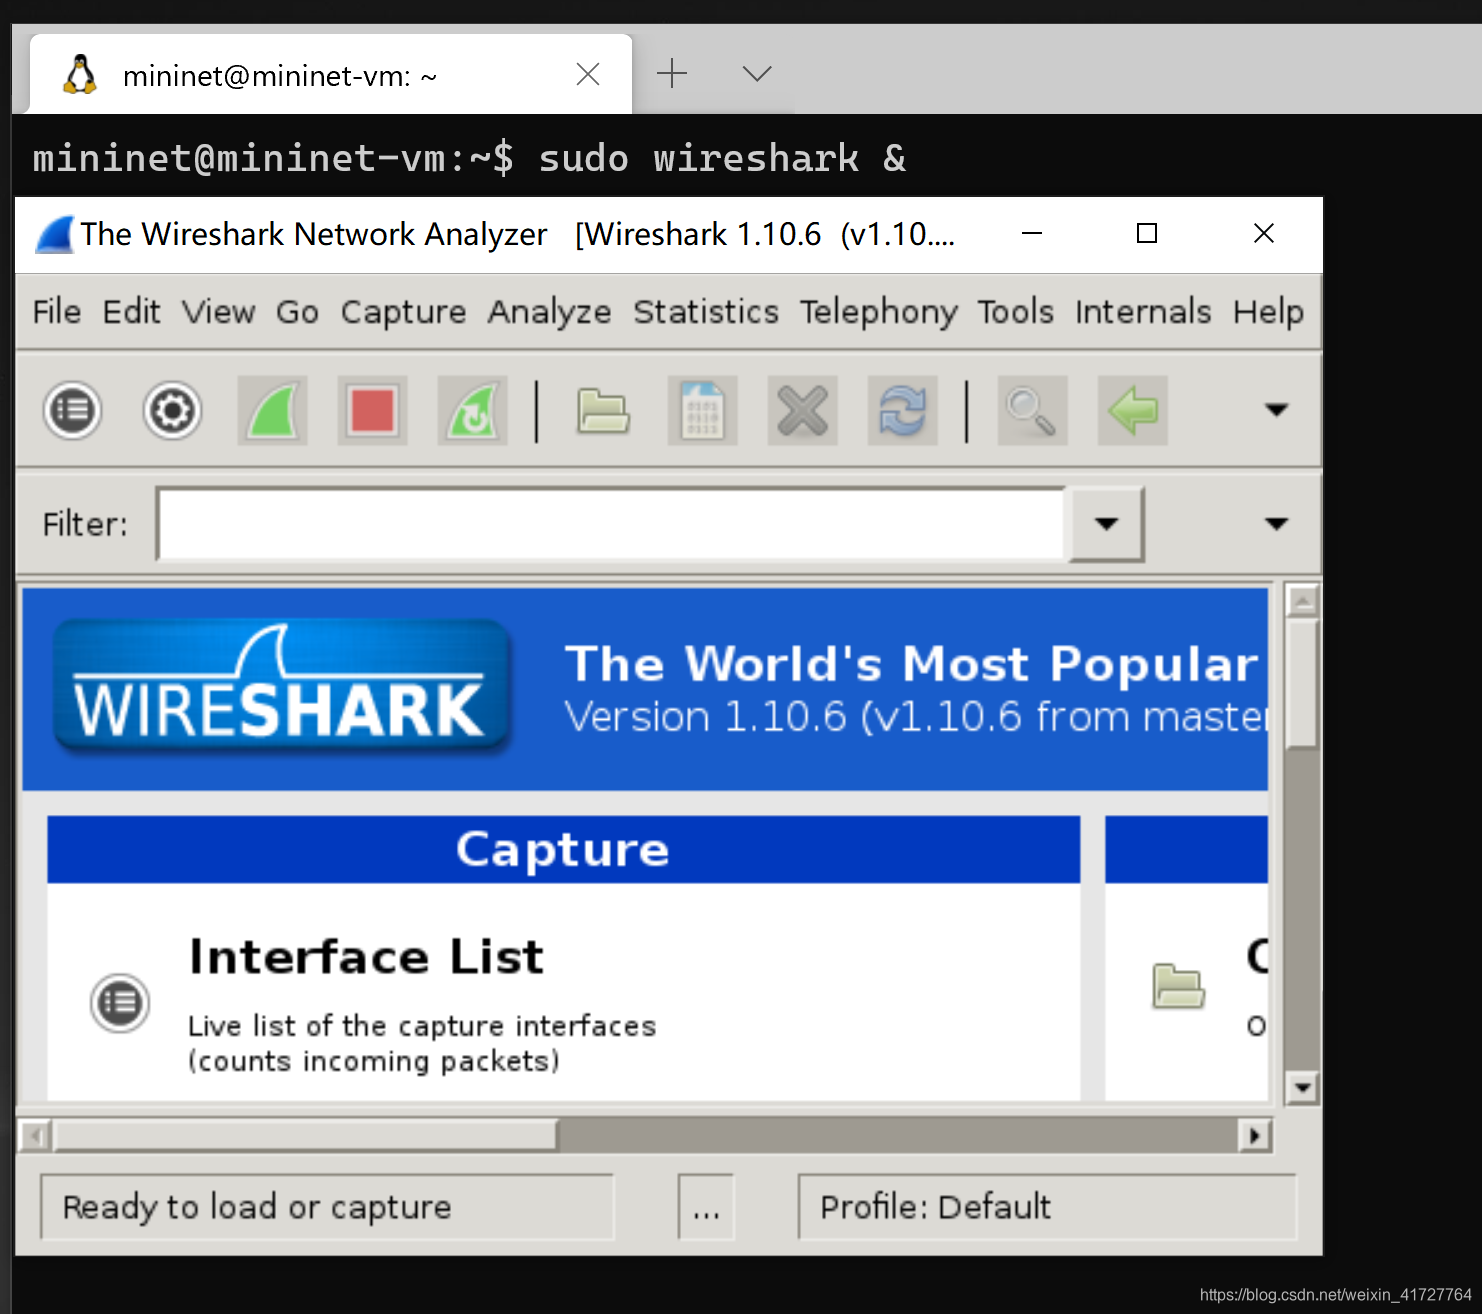Open the View menu
Viewport: 1482px width, 1314px height.
[218, 312]
